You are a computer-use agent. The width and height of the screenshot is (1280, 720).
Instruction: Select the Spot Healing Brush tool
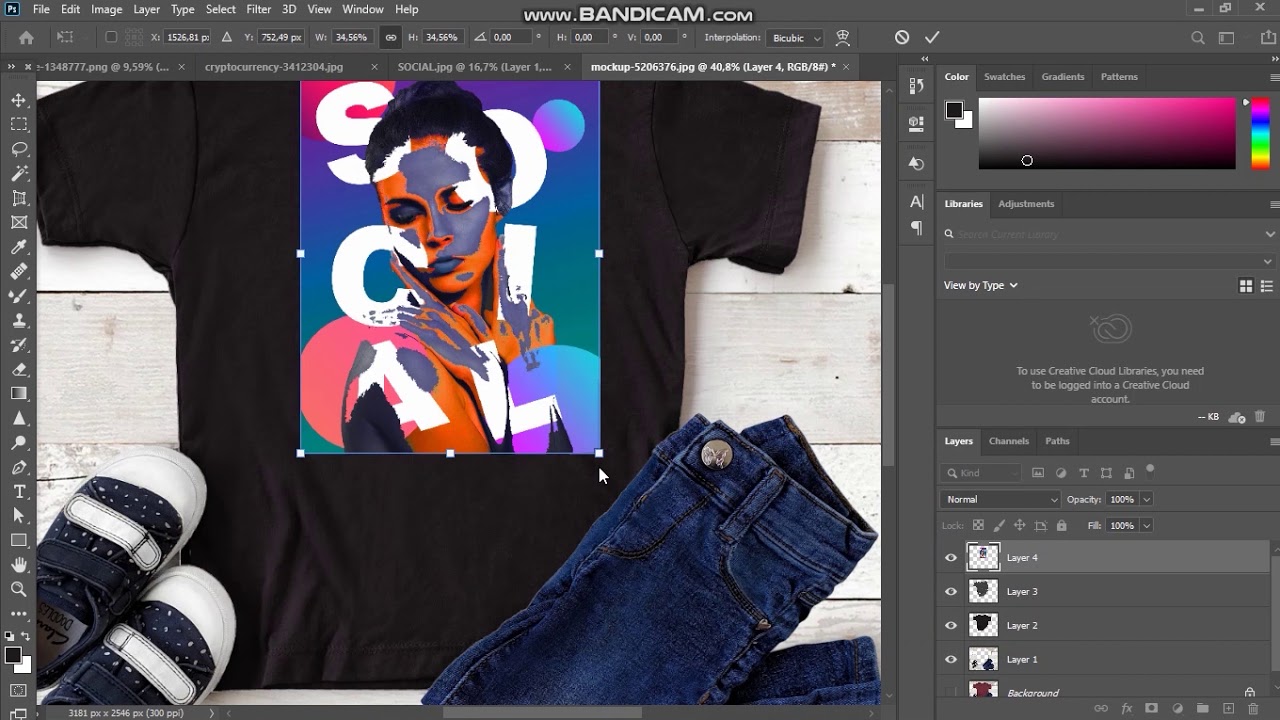point(19,271)
